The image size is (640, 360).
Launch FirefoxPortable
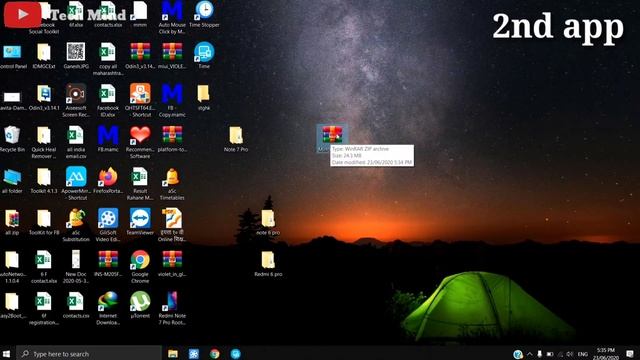pyautogui.click(x=108, y=181)
